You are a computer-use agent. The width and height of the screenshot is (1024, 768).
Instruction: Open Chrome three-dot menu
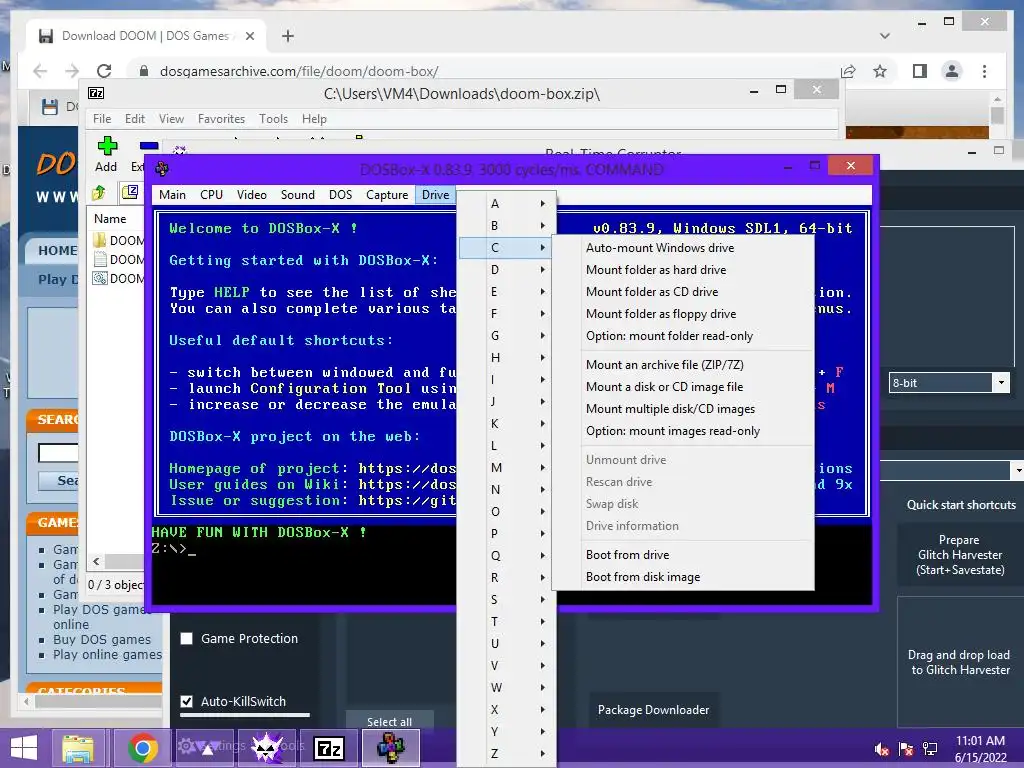pos(984,71)
